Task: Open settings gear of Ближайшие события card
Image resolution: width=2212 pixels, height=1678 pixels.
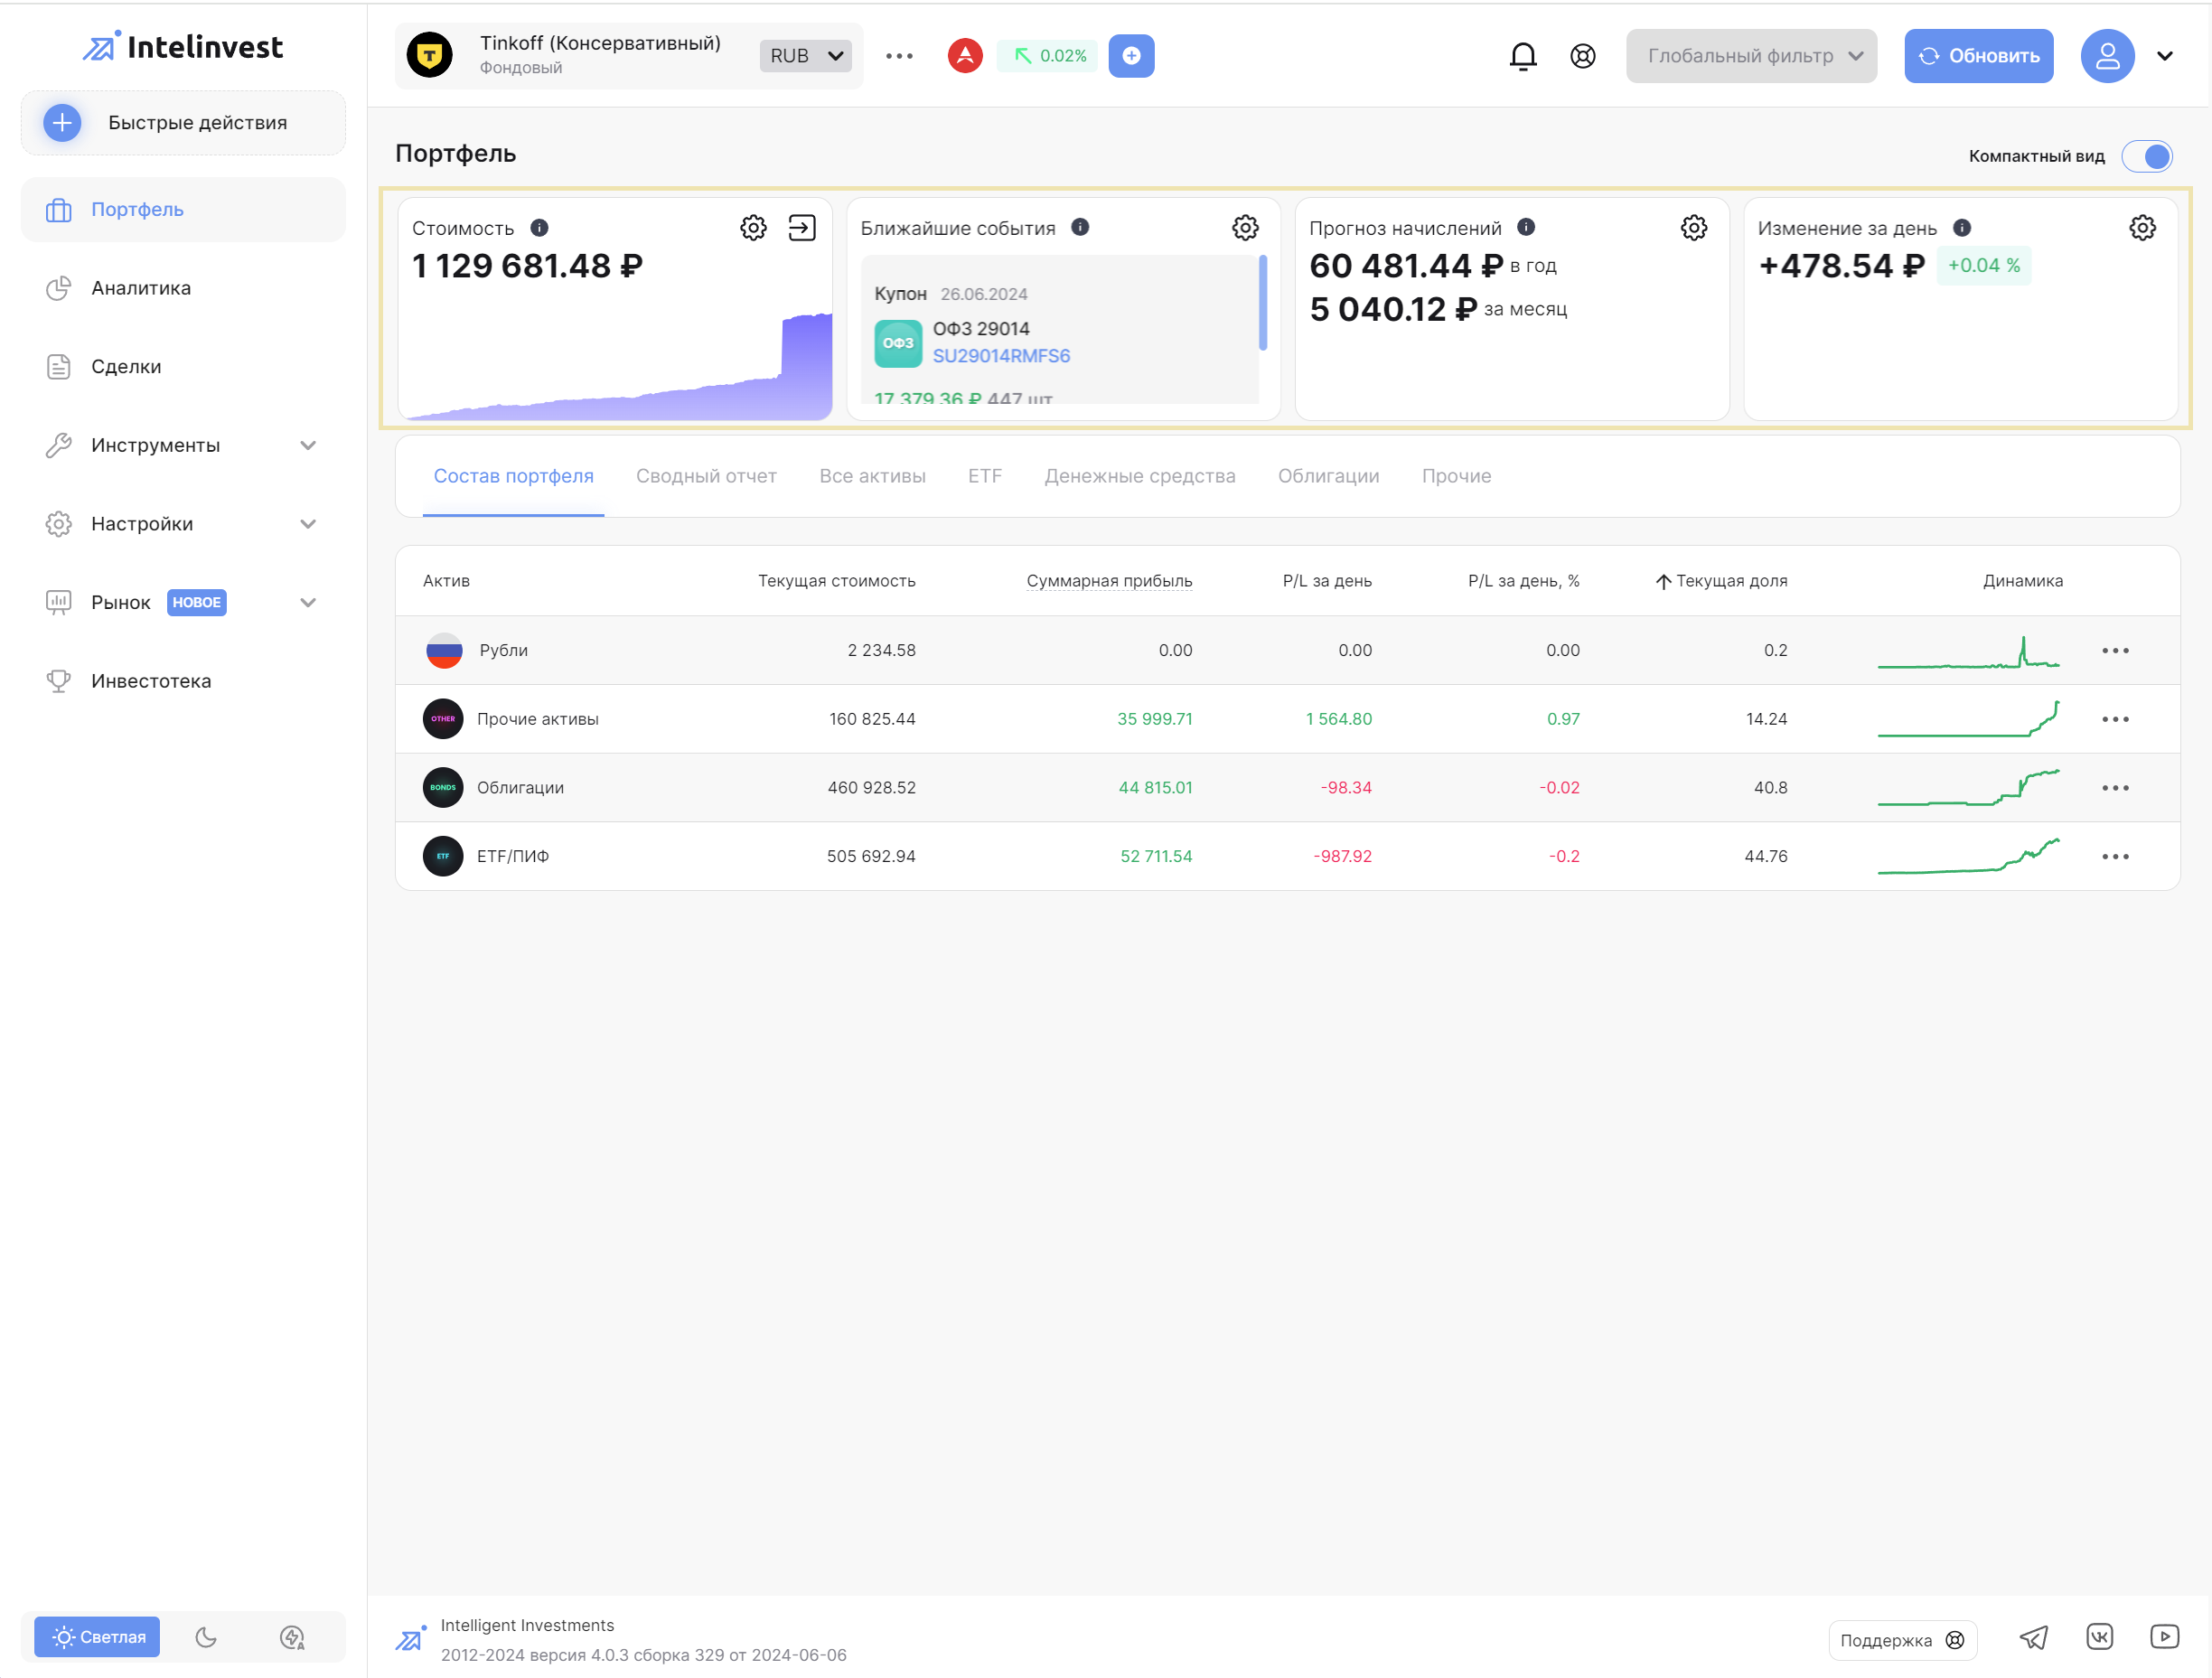Action: (1245, 228)
